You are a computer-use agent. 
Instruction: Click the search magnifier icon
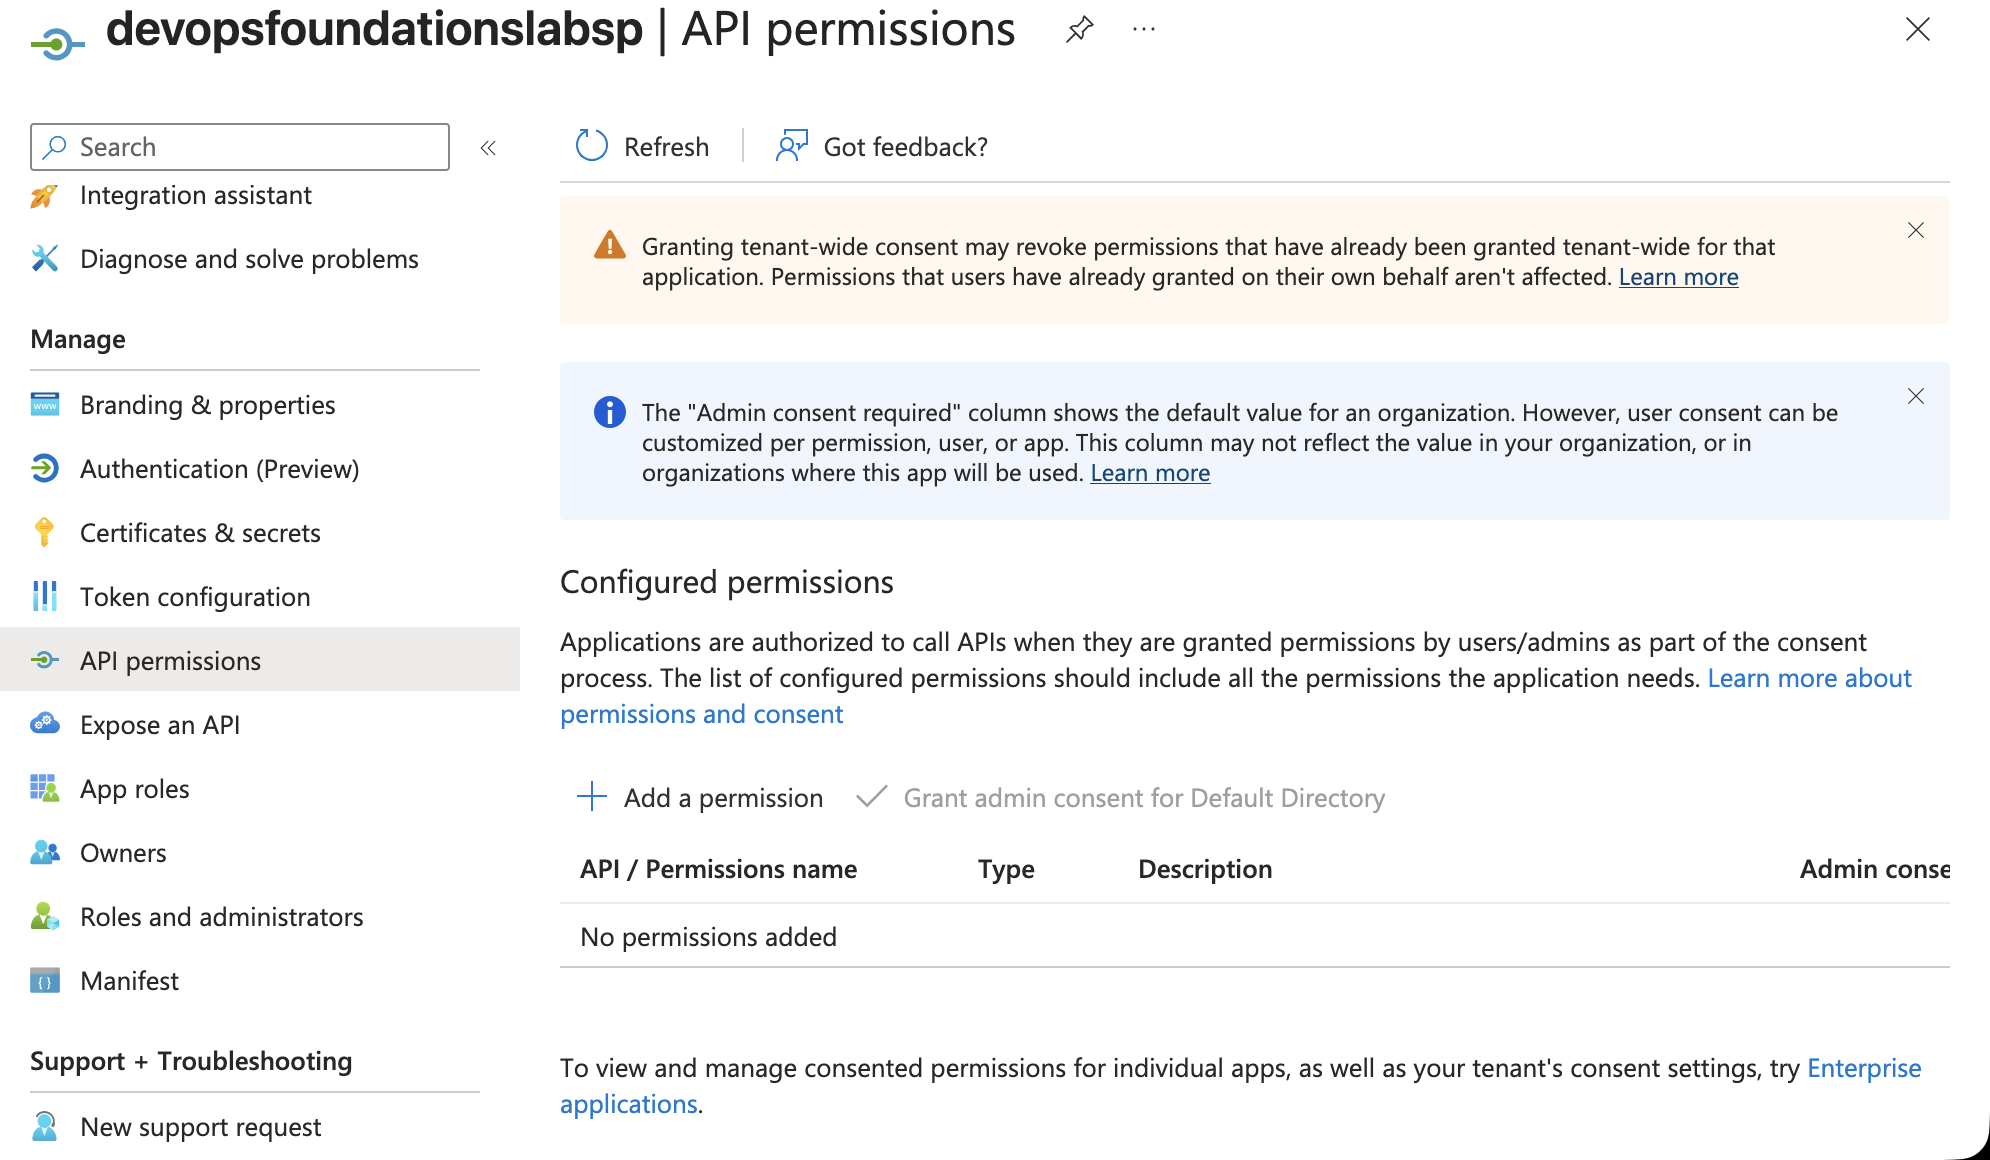pos(56,147)
